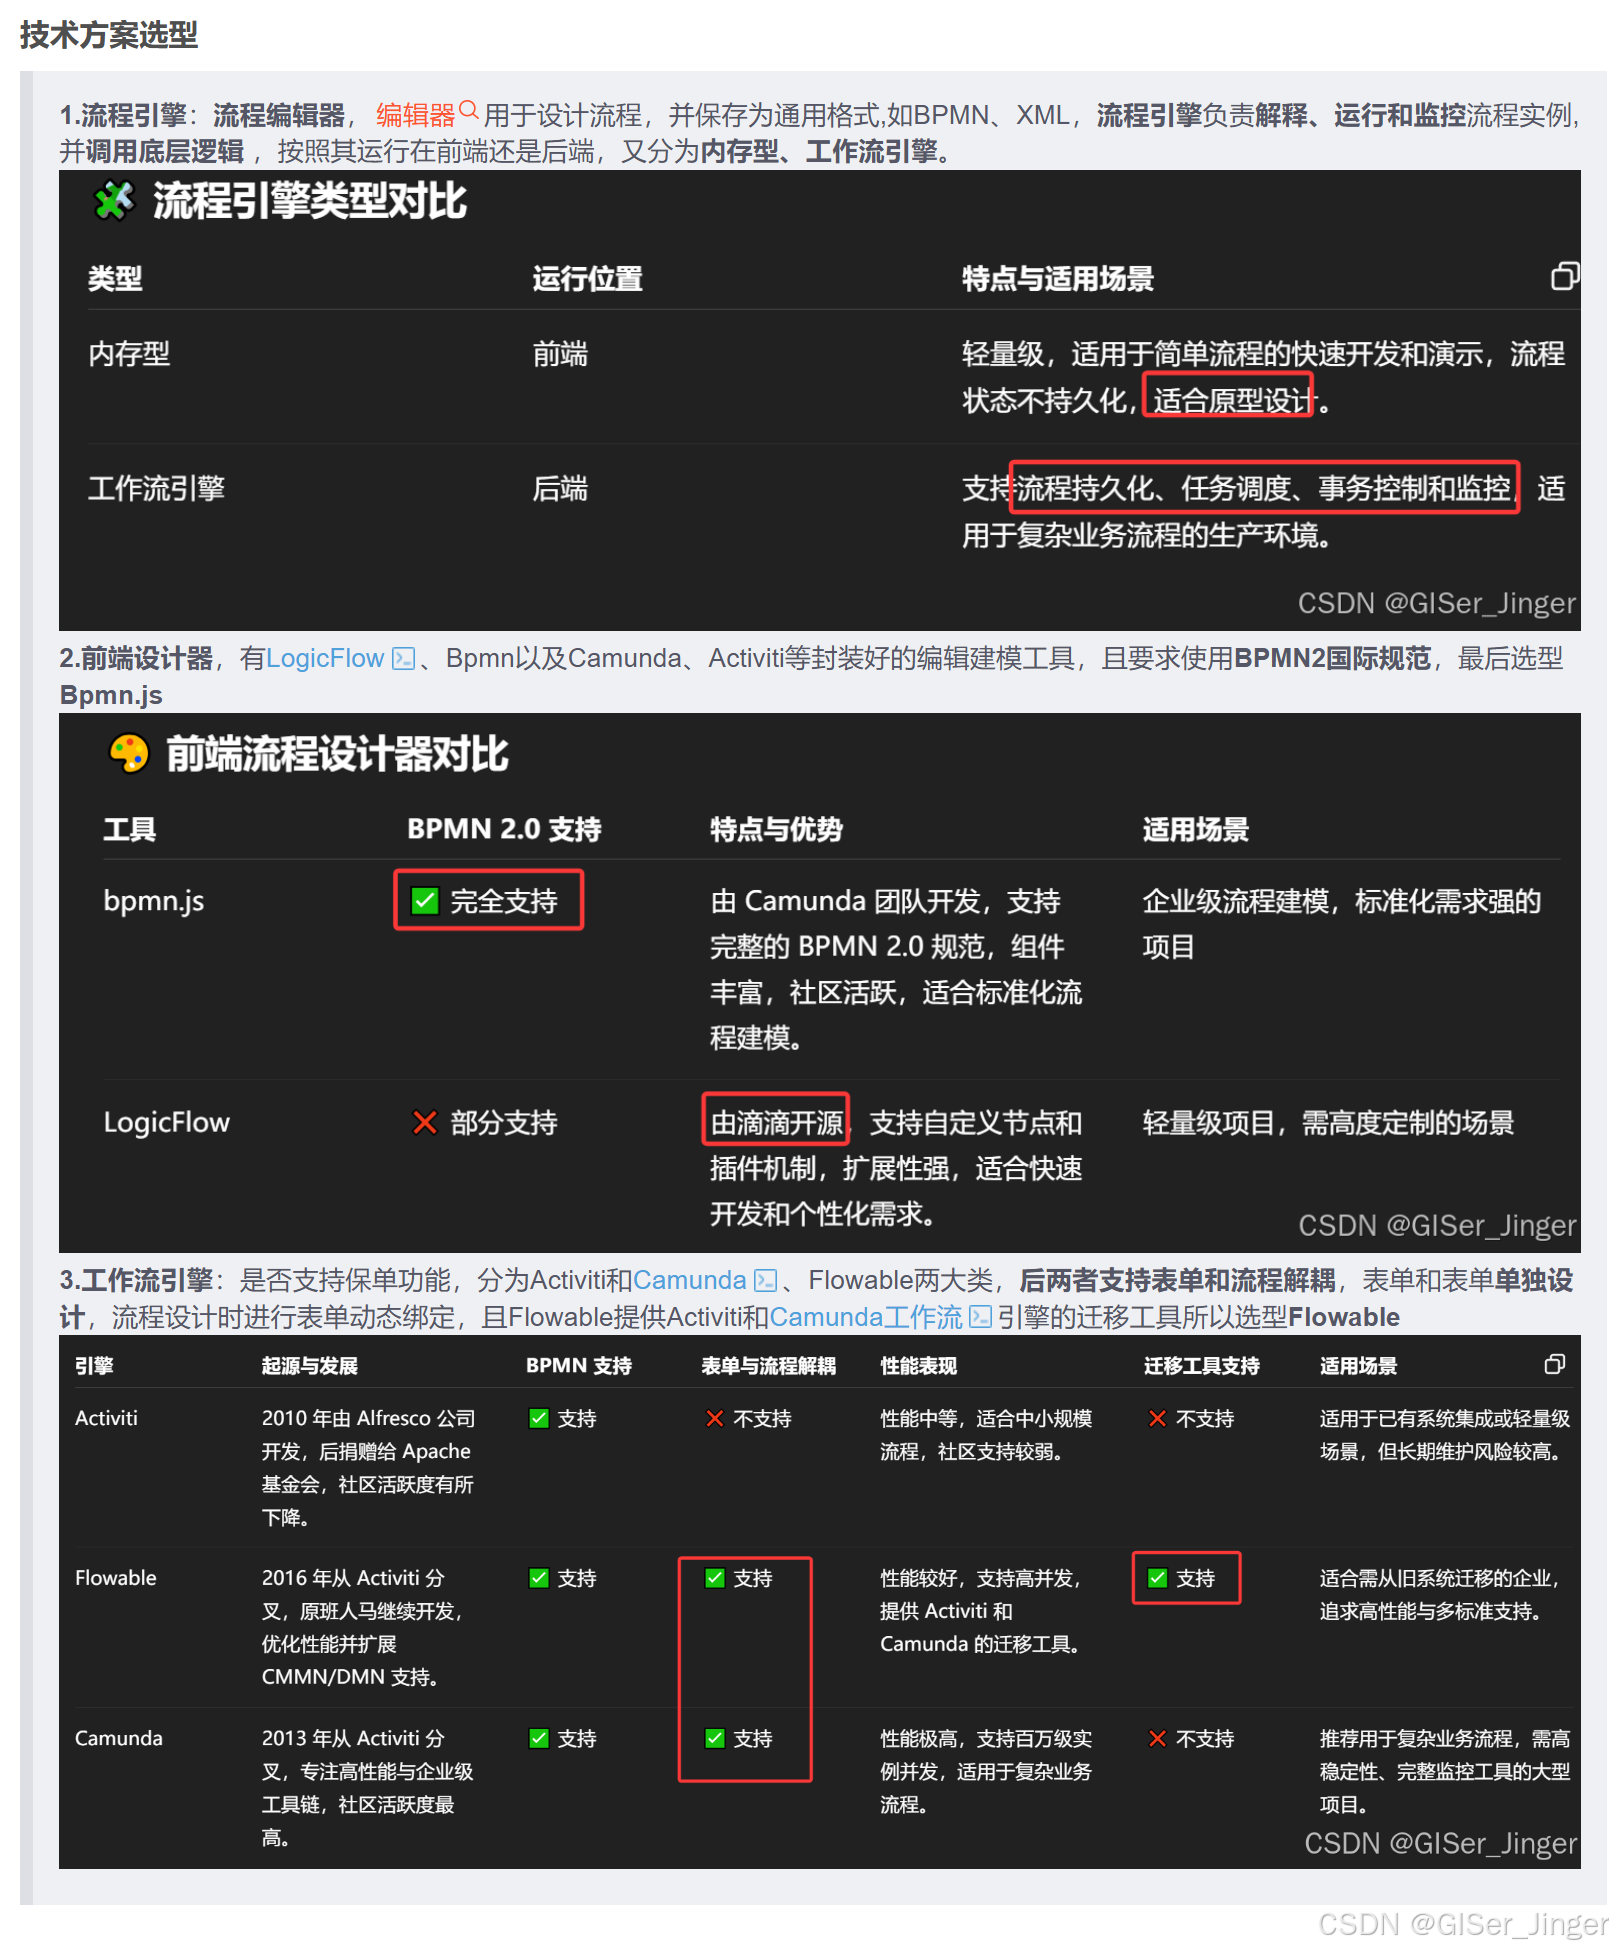Select the Camunda cell in engine column

point(118,1738)
